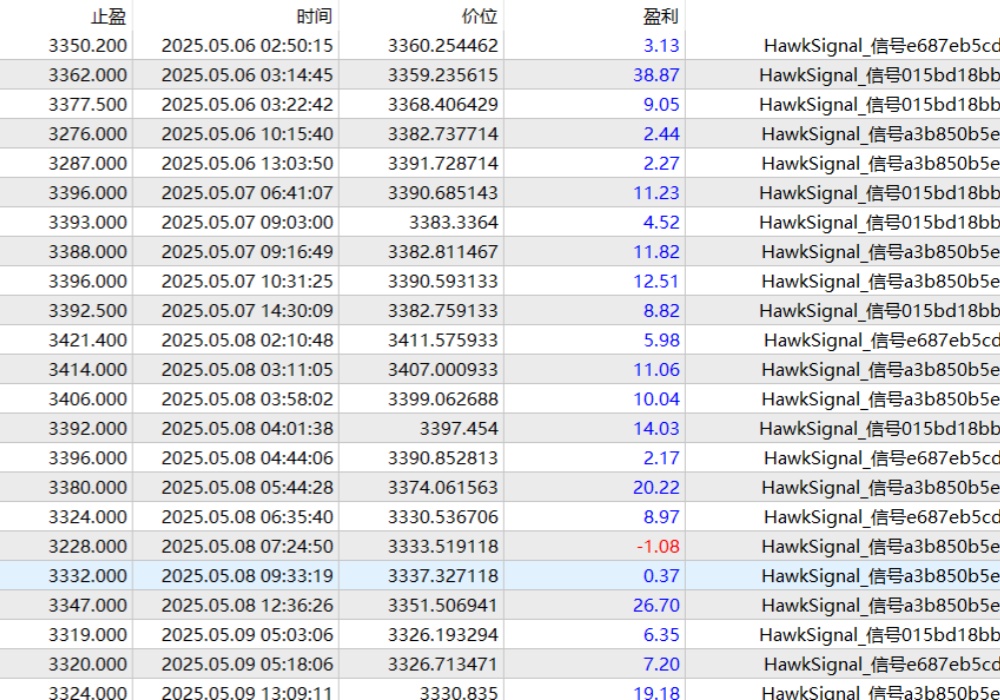Click the 价位 column header

479,16
